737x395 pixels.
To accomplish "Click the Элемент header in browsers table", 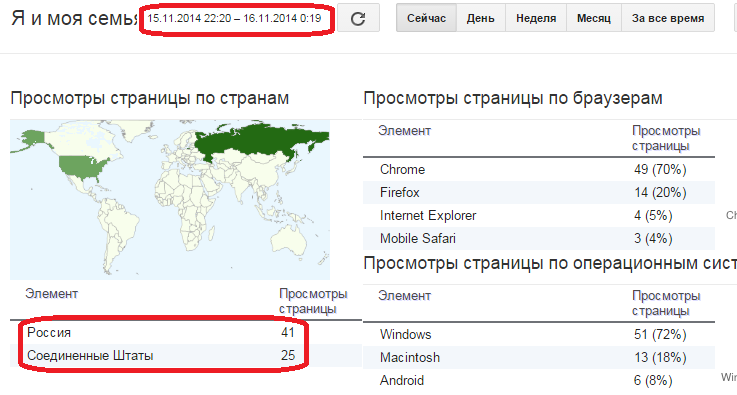I will coord(404,130).
